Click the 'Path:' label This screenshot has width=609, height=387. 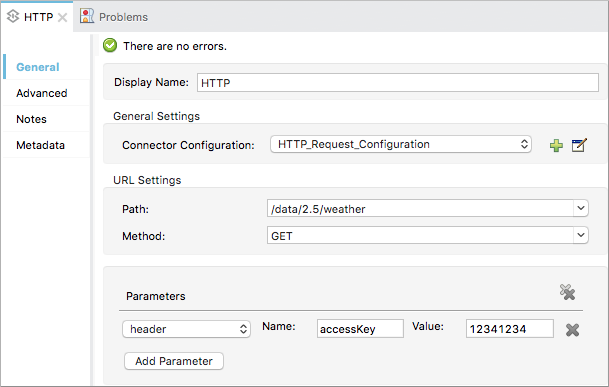pyautogui.click(x=136, y=209)
